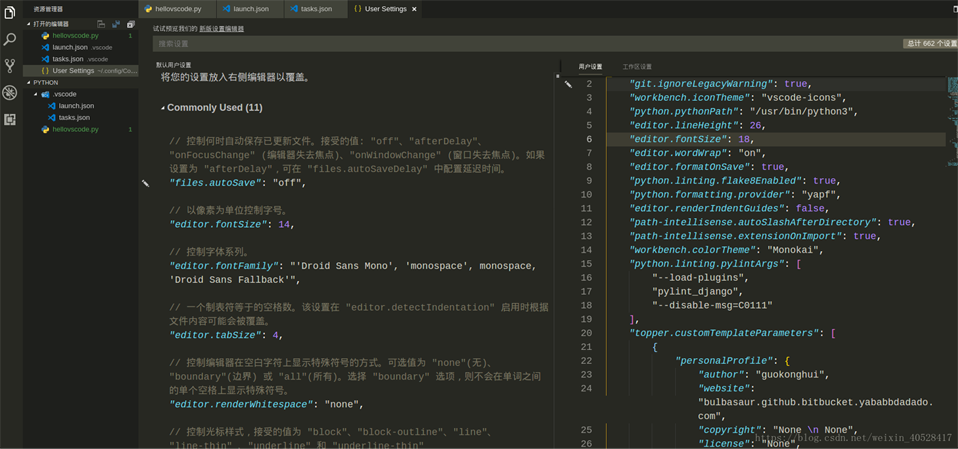Switch to the tasks.json tab
This screenshot has height=449, width=958.
[315, 9]
